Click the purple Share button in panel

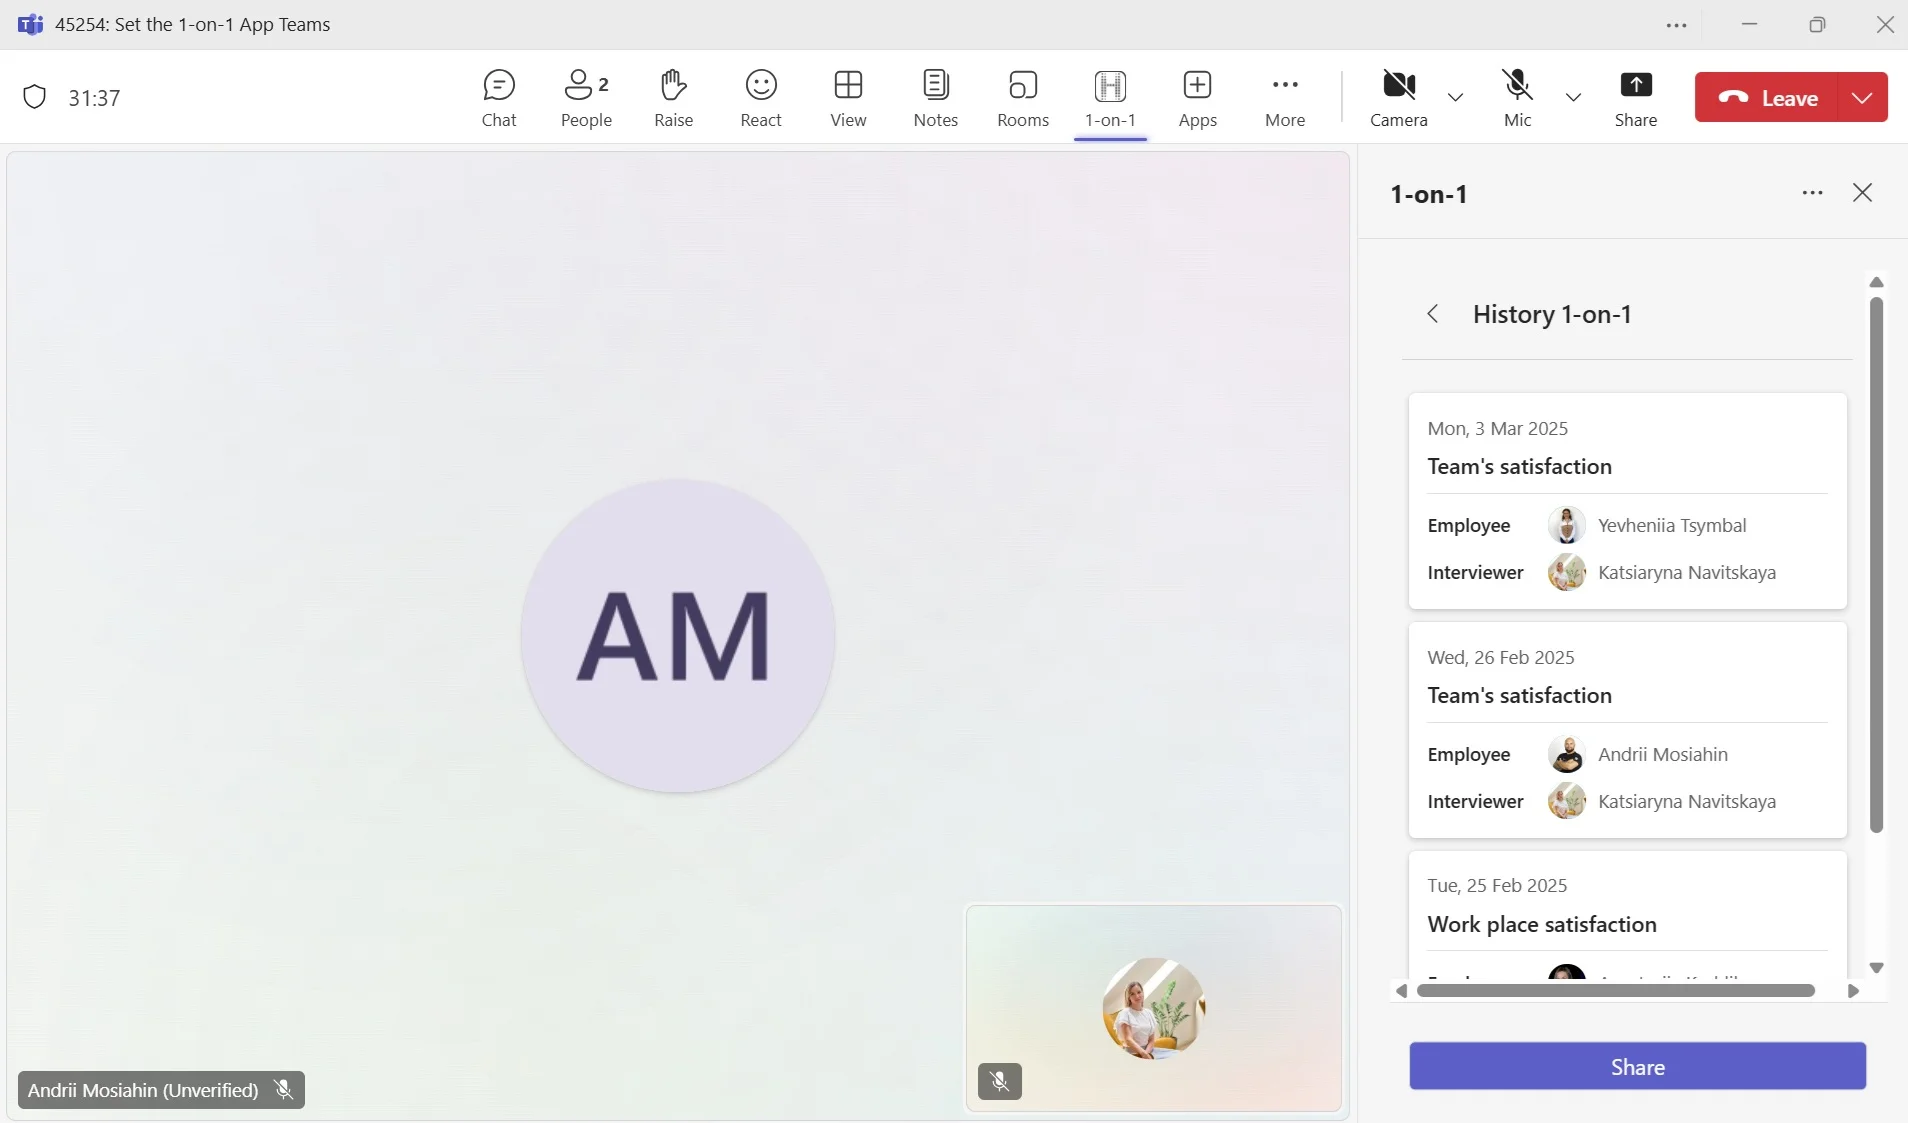[x=1637, y=1066]
